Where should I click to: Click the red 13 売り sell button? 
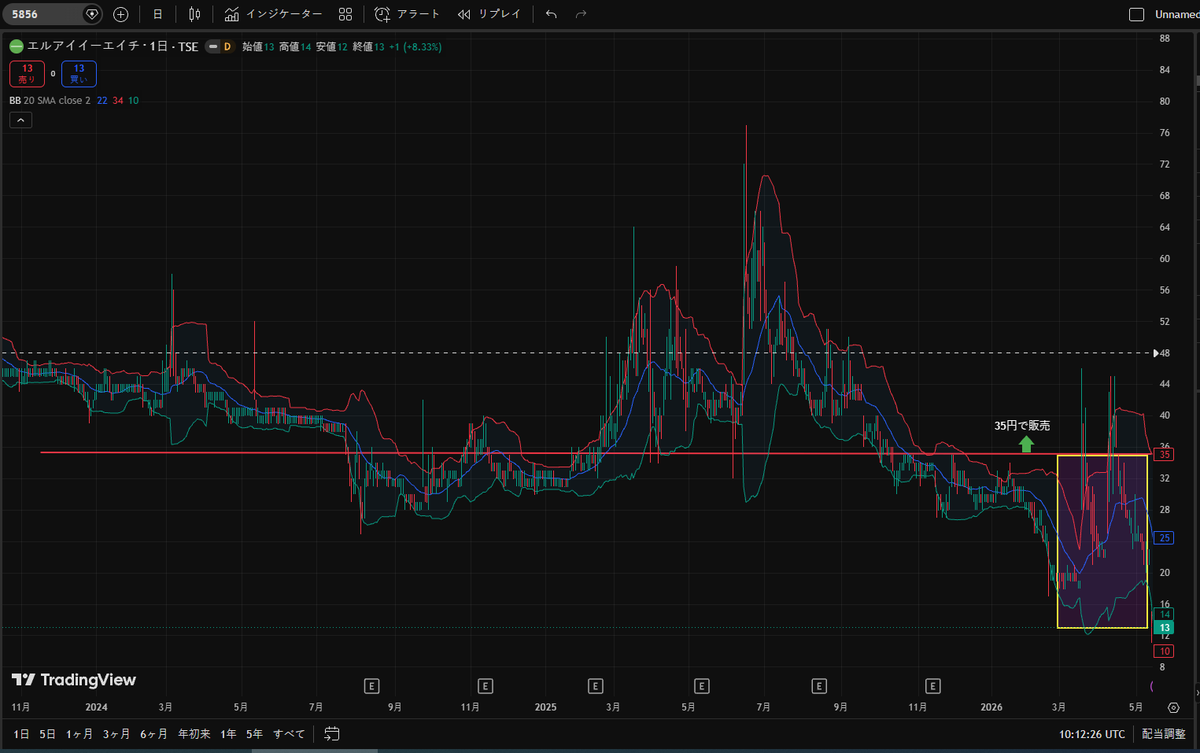tap(27, 73)
